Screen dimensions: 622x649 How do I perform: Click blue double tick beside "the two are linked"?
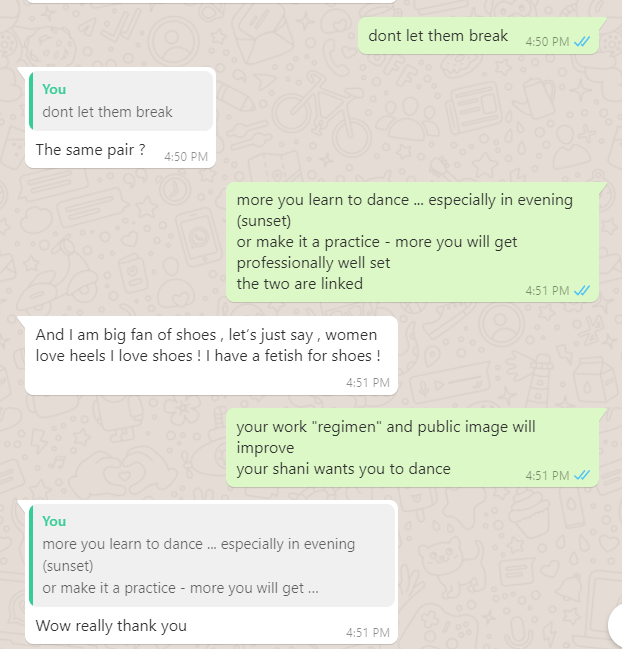[582, 291]
